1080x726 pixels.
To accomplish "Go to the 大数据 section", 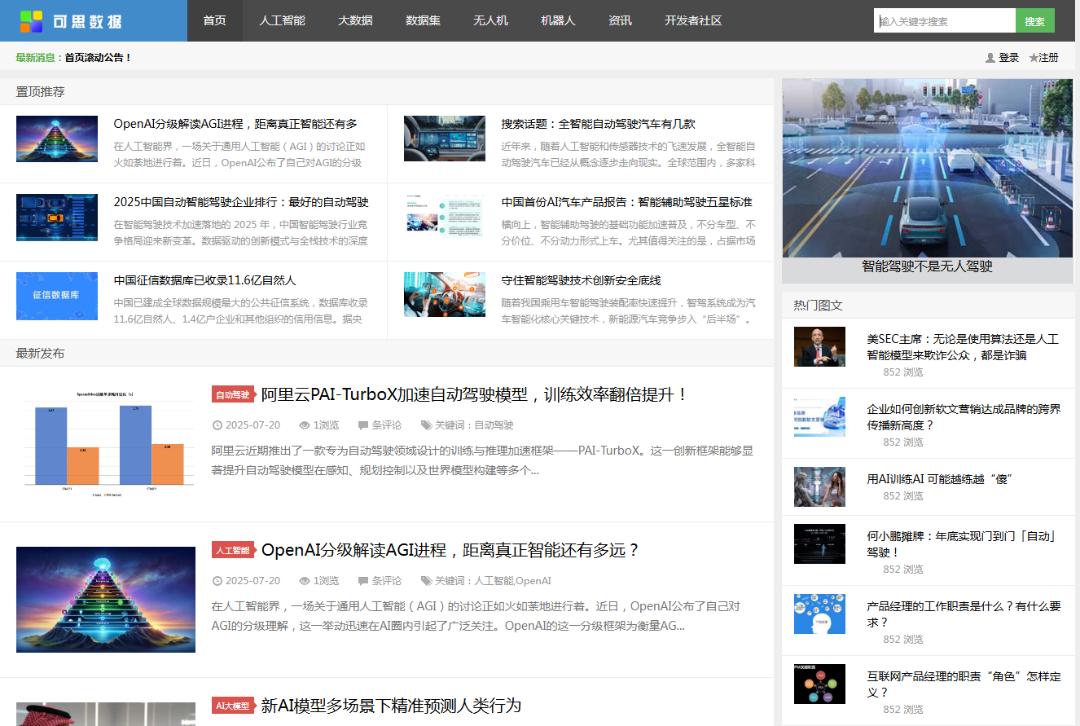I will coord(355,21).
